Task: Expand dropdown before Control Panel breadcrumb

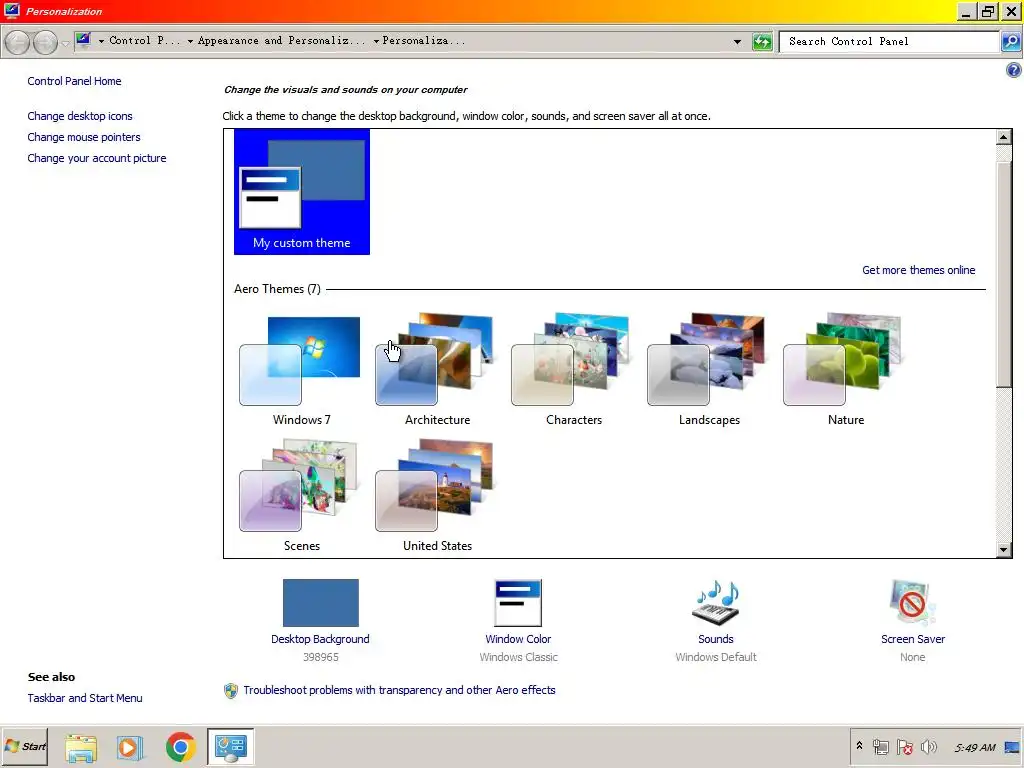Action: point(101,41)
